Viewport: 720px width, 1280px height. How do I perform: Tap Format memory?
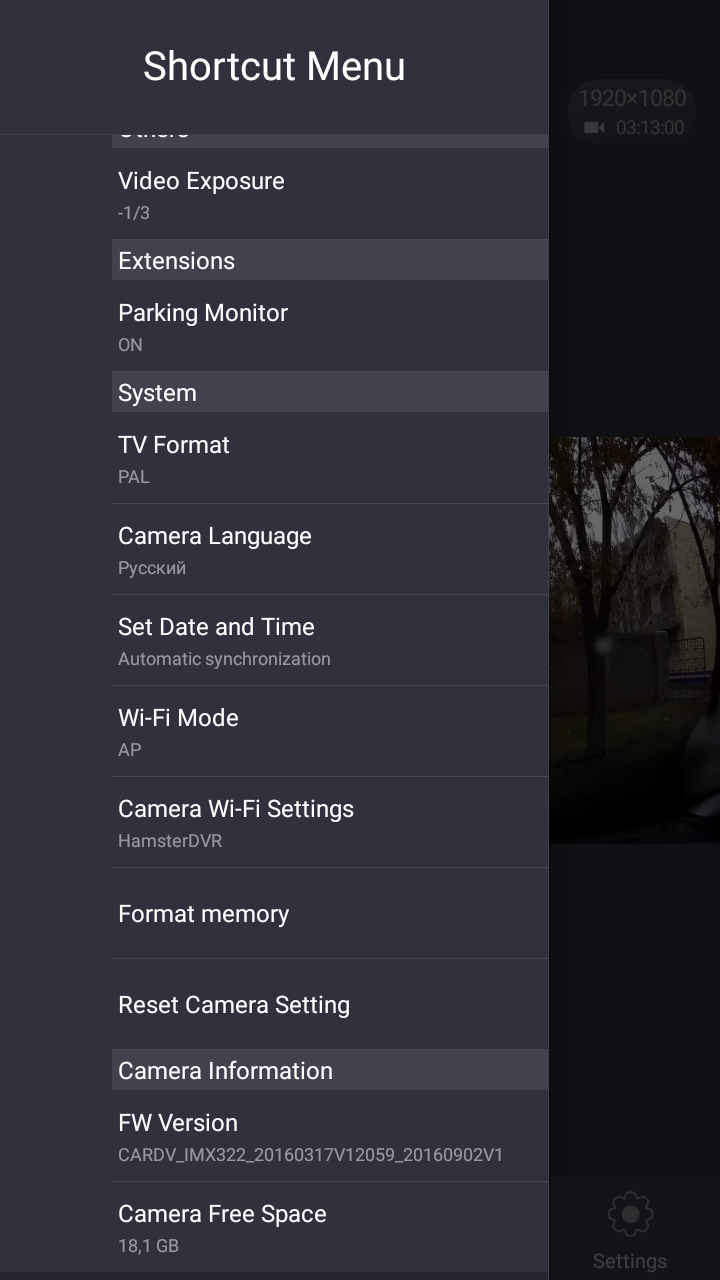(330, 913)
